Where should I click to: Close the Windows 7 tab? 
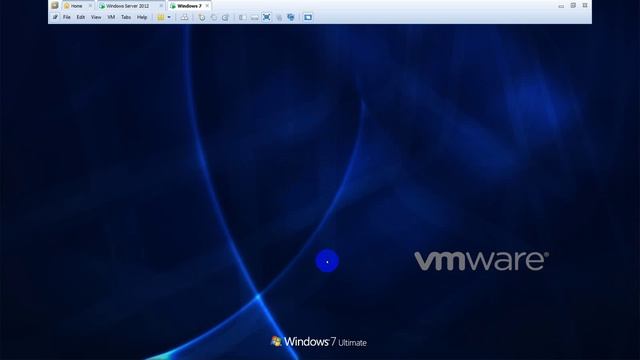coord(207,6)
